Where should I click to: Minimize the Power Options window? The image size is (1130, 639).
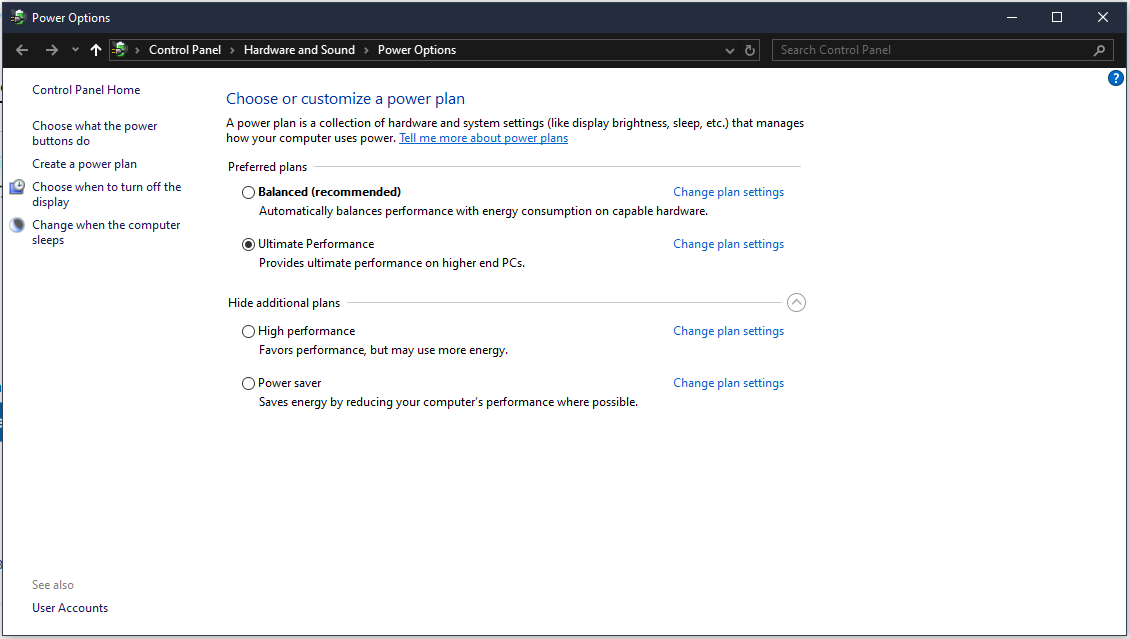1012,17
